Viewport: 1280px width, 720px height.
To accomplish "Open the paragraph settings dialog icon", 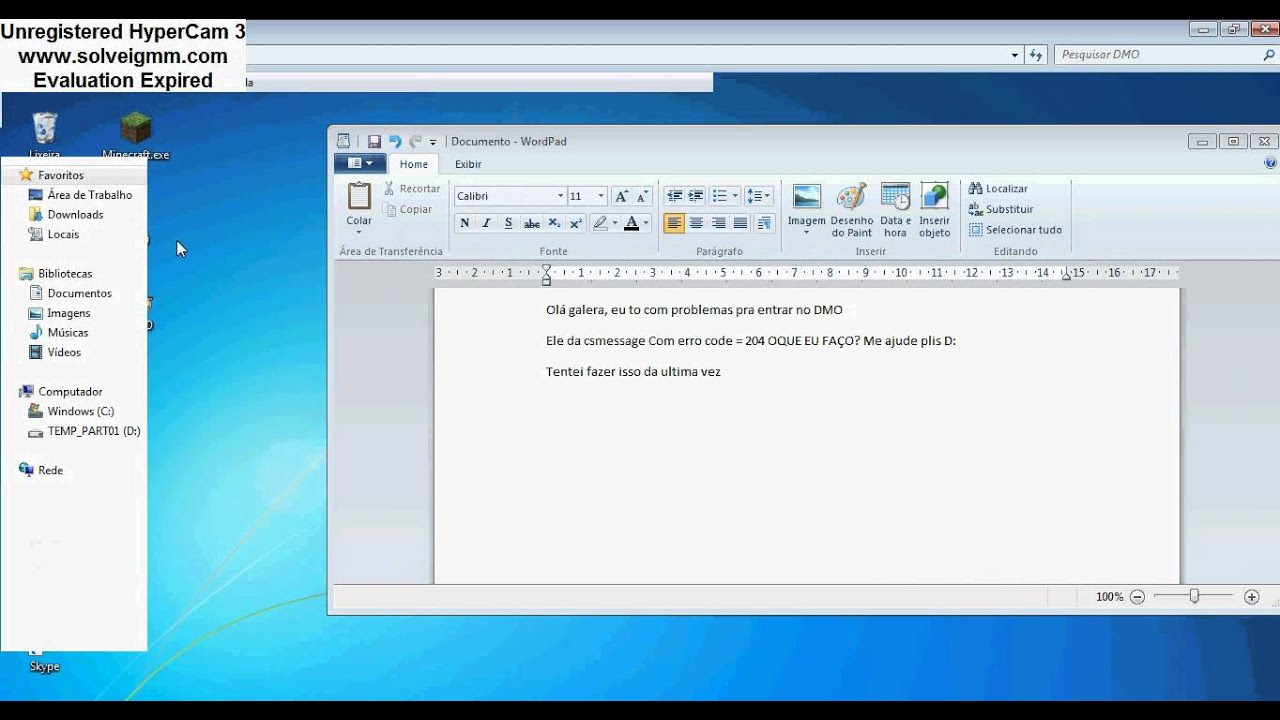I will (764, 223).
